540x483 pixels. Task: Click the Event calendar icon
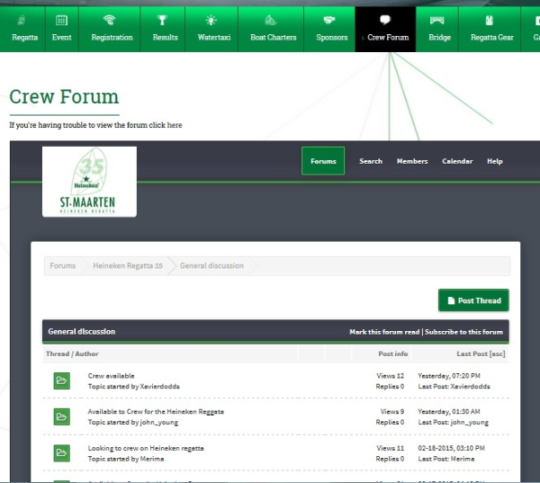(62, 20)
